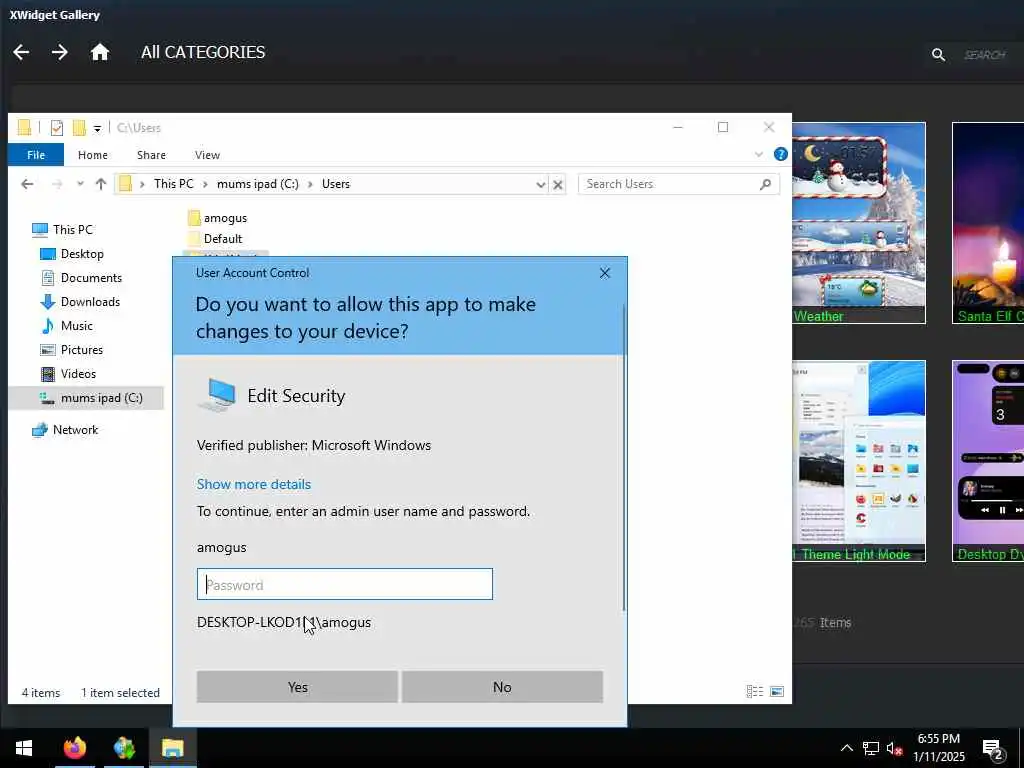1024x768 pixels.
Task: Open the Desktop widget thumbnail with purple background
Action: click(988, 461)
